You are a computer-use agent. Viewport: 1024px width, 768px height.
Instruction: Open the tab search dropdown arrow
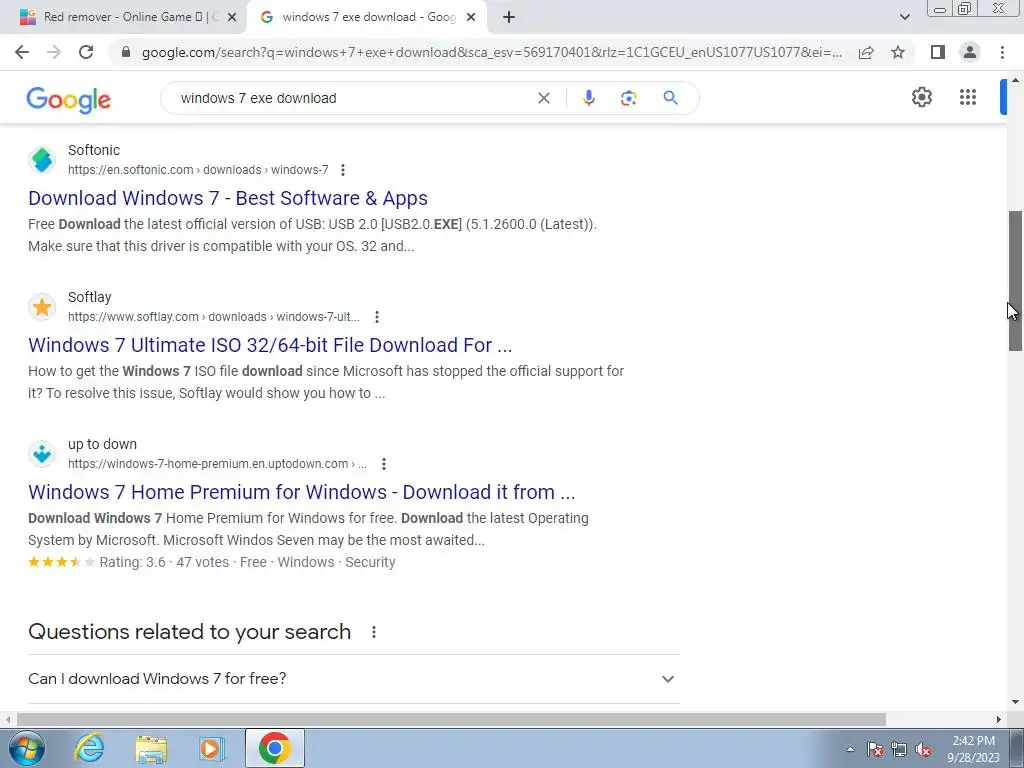click(x=904, y=17)
